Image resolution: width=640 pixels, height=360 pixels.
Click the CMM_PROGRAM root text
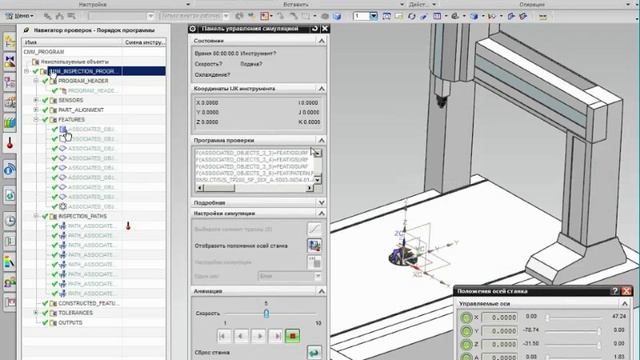[44, 52]
